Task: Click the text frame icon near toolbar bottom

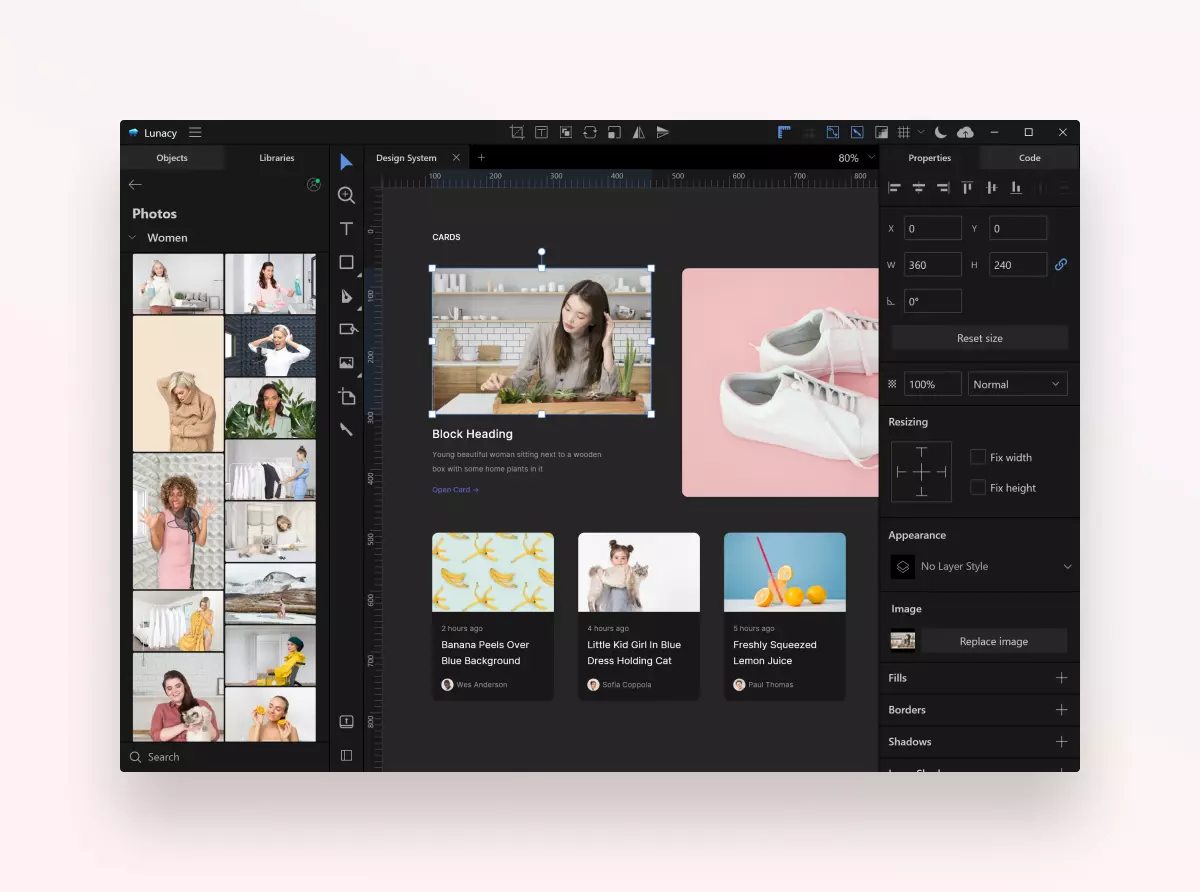Action: click(x=346, y=721)
